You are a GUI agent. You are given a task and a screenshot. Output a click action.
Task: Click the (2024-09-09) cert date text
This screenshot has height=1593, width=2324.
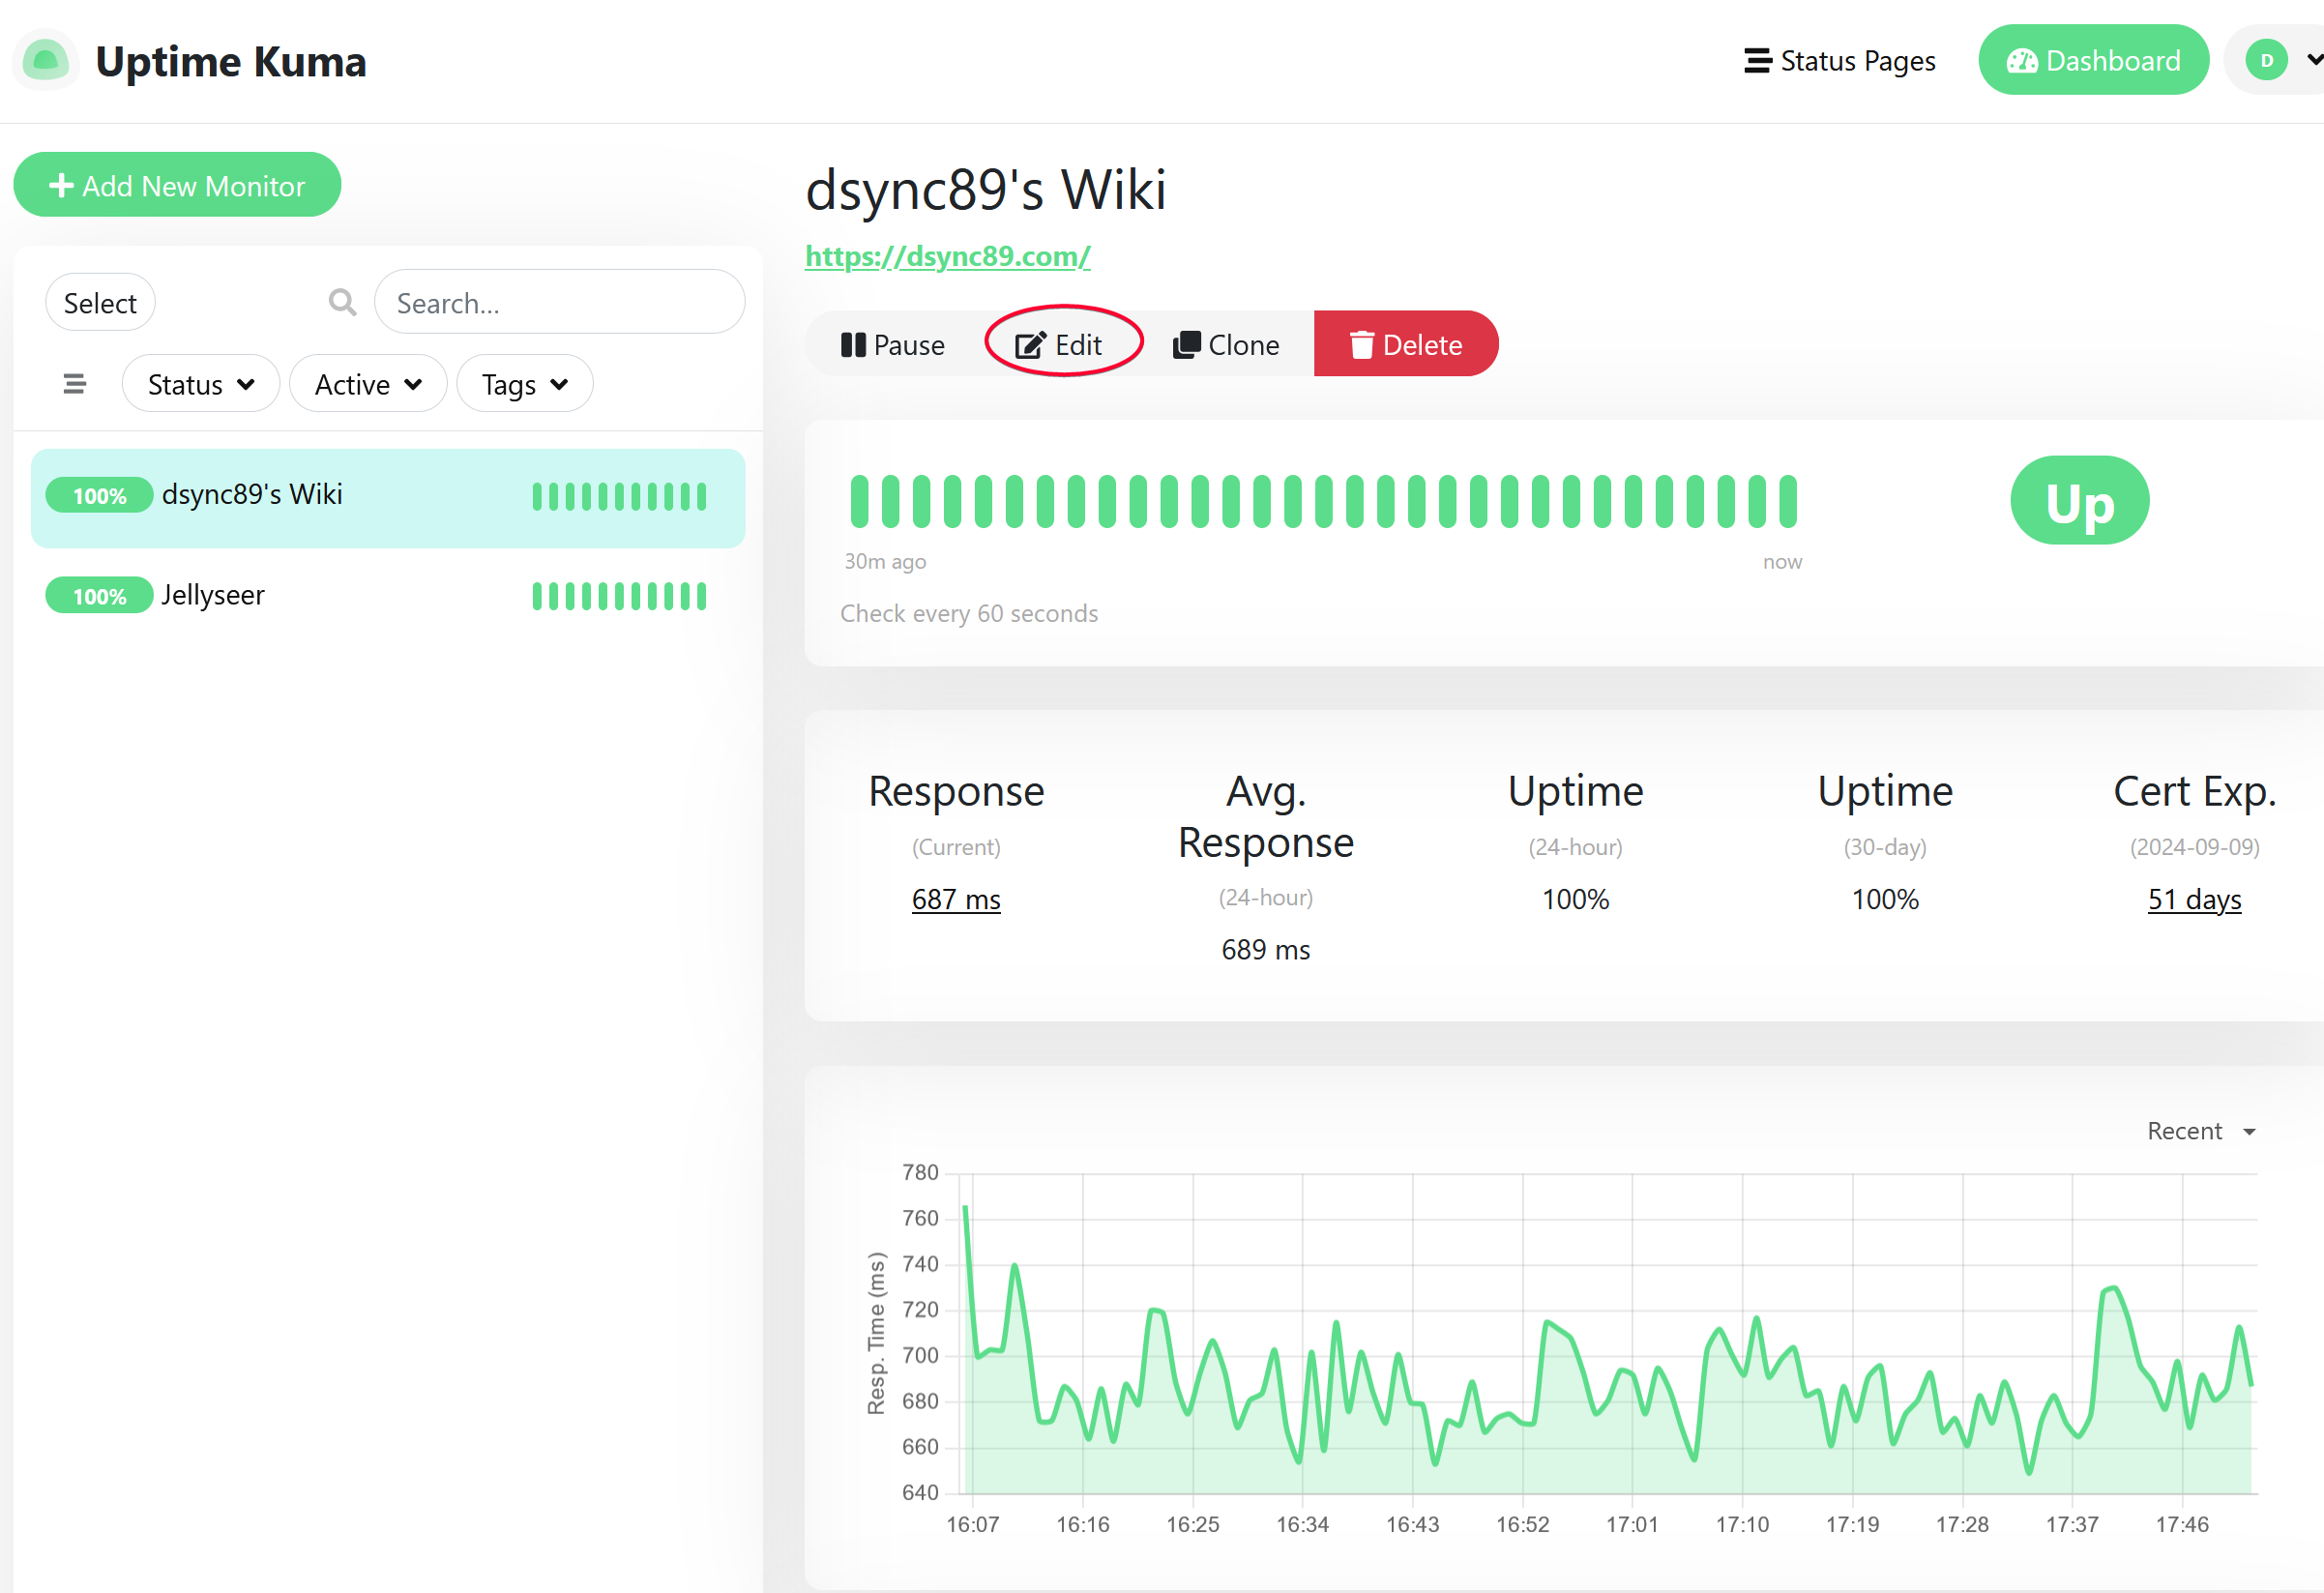tap(2194, 847)
